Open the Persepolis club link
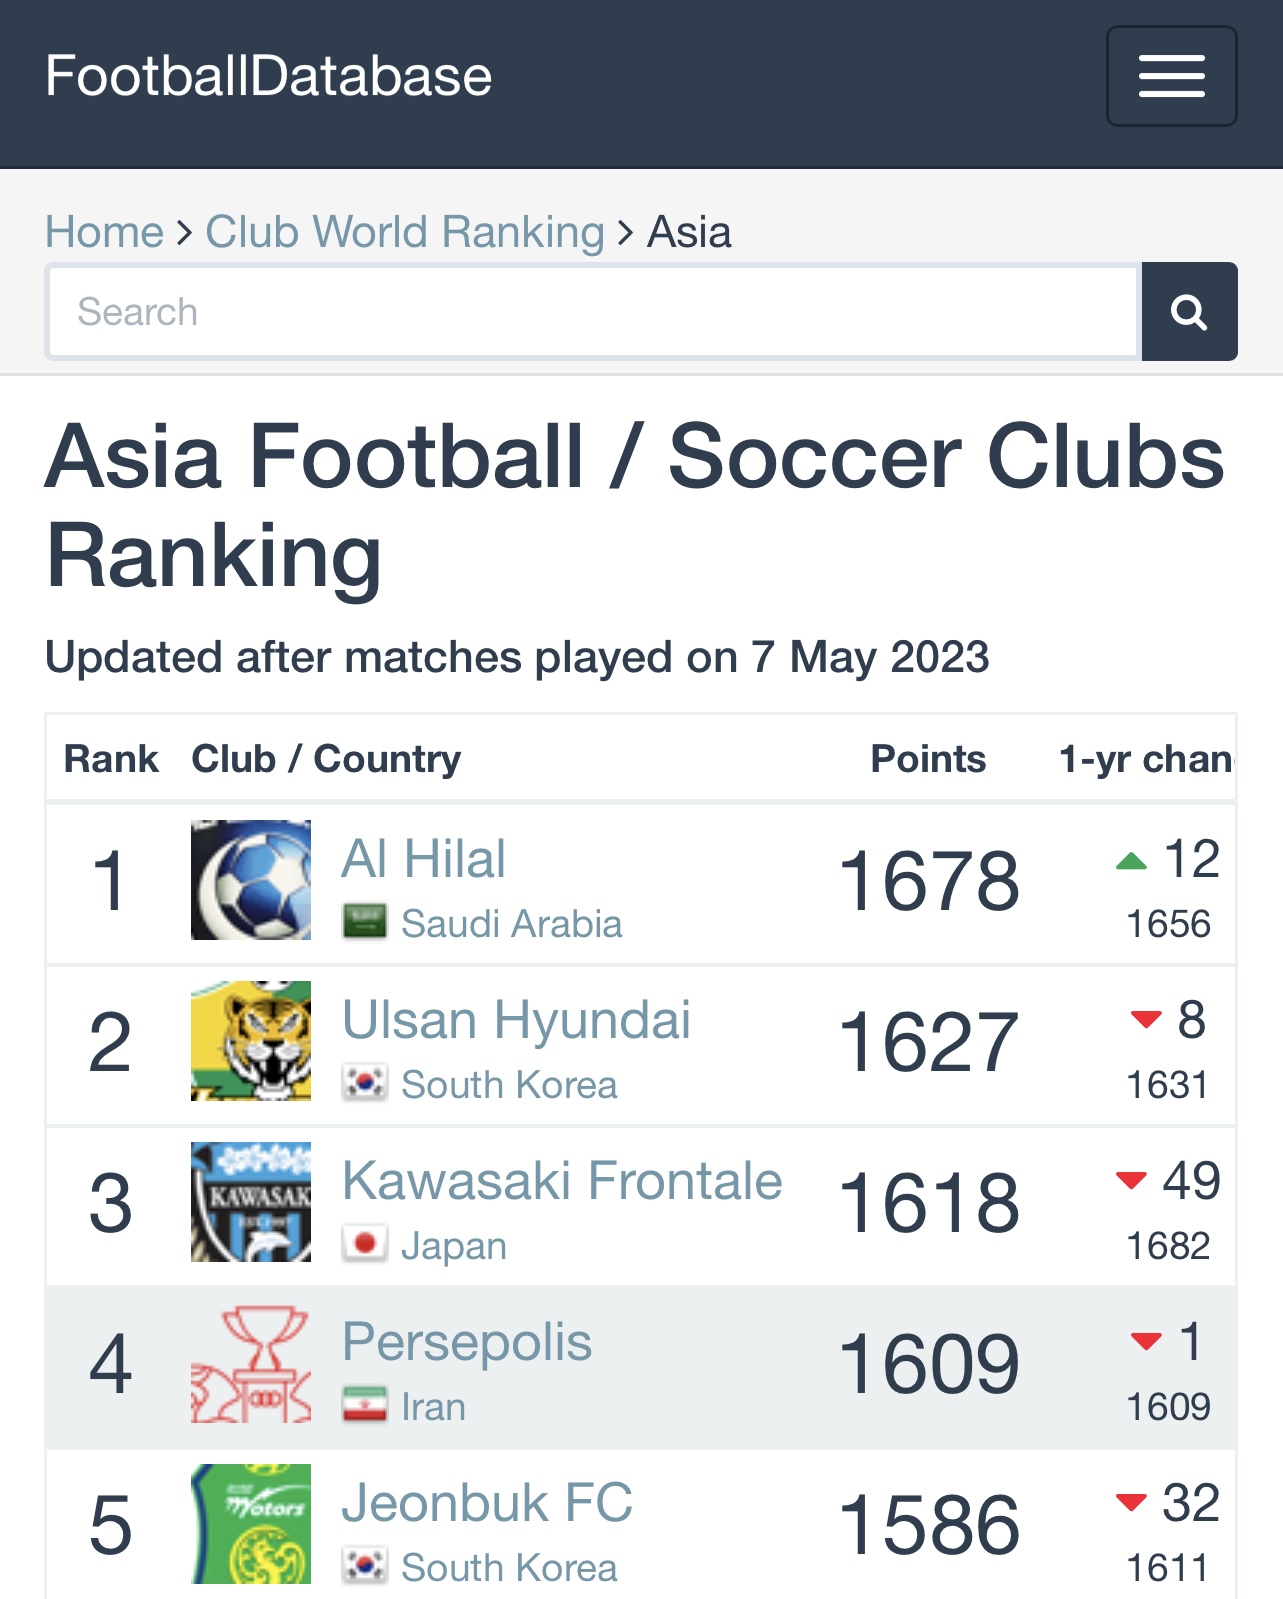The width and height of the screenshot is (1283, 1599). [467, 1342]
